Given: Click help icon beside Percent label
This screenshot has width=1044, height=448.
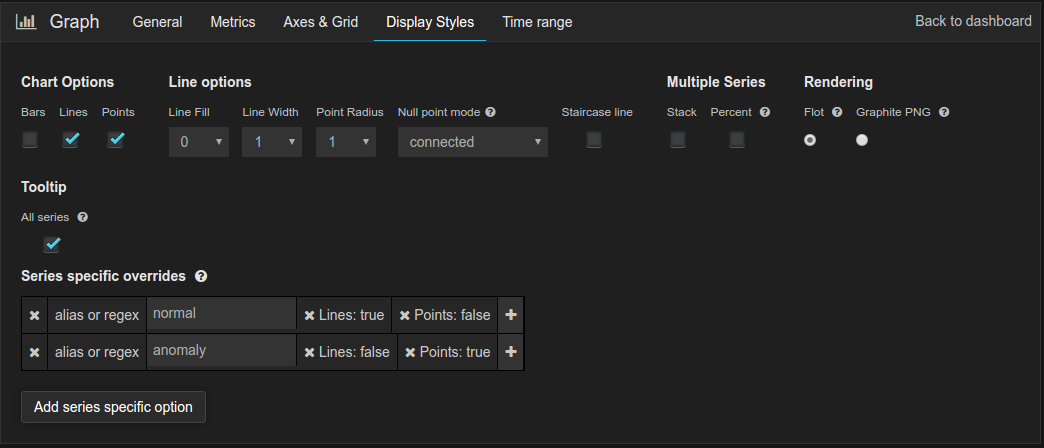Looking at the screenshot, I should [x=765, y=112].
